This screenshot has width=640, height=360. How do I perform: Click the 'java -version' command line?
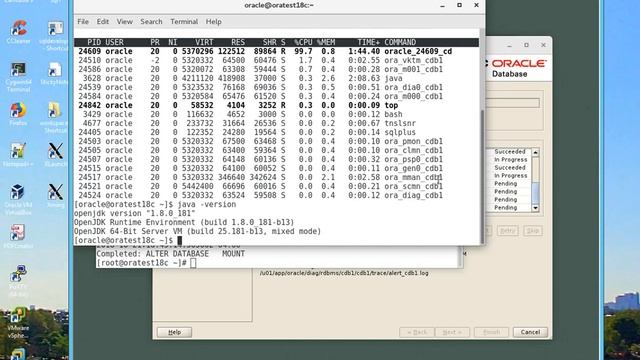point(155,204)
